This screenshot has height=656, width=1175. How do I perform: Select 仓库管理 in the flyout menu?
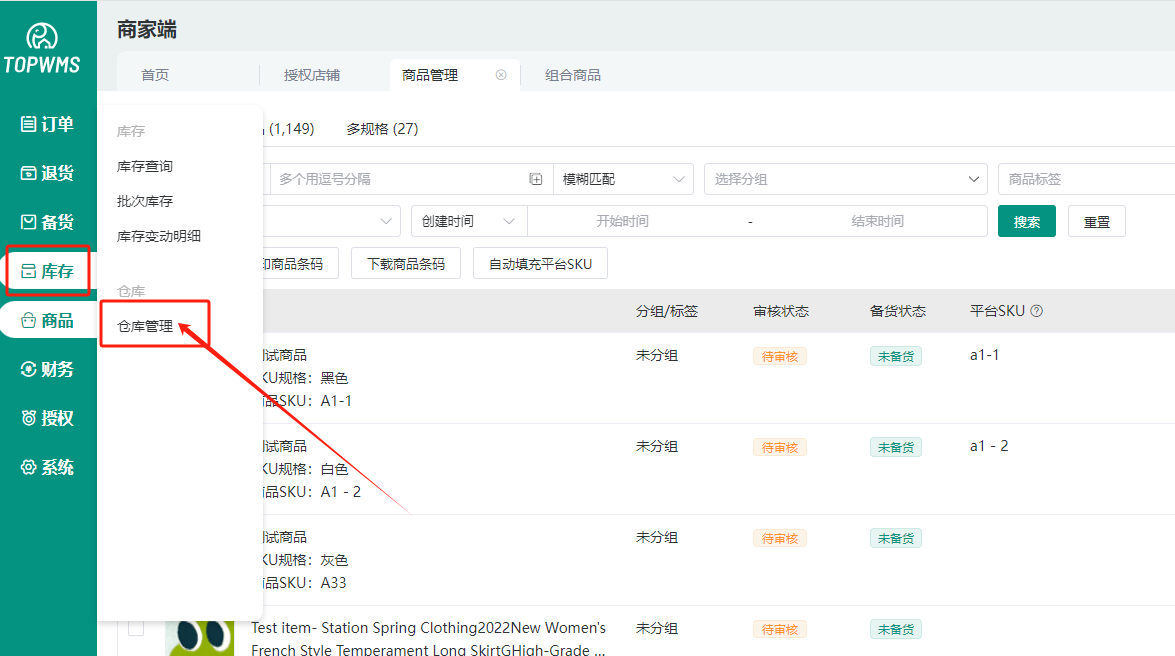[145, 326]
